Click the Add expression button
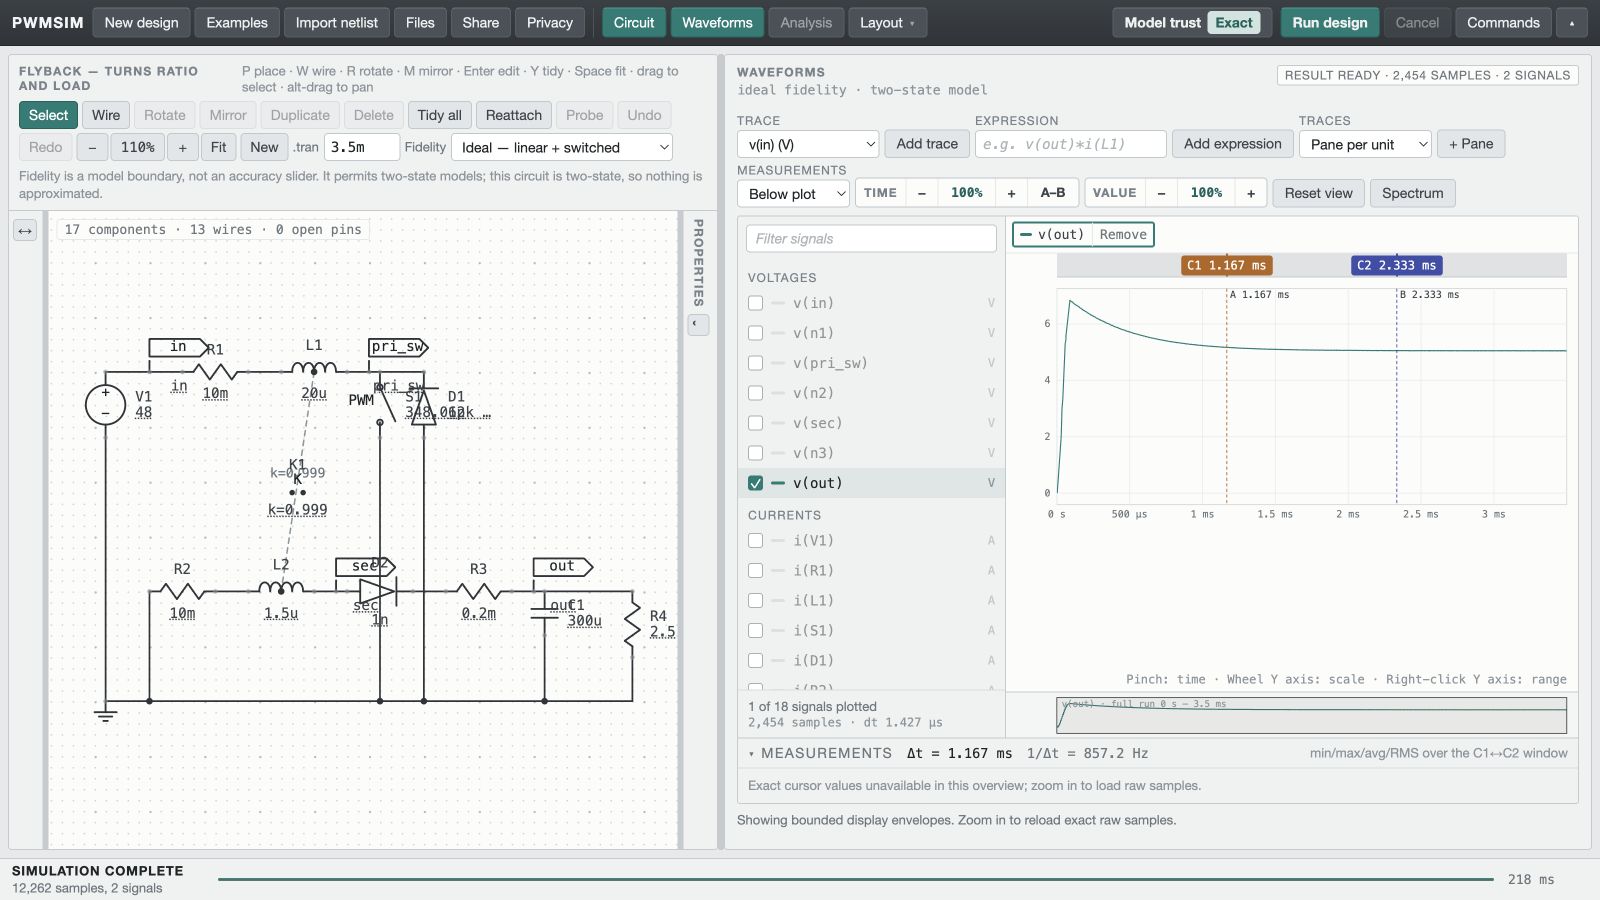This screenshot has width=1600, height=900. pos(1232,144)
